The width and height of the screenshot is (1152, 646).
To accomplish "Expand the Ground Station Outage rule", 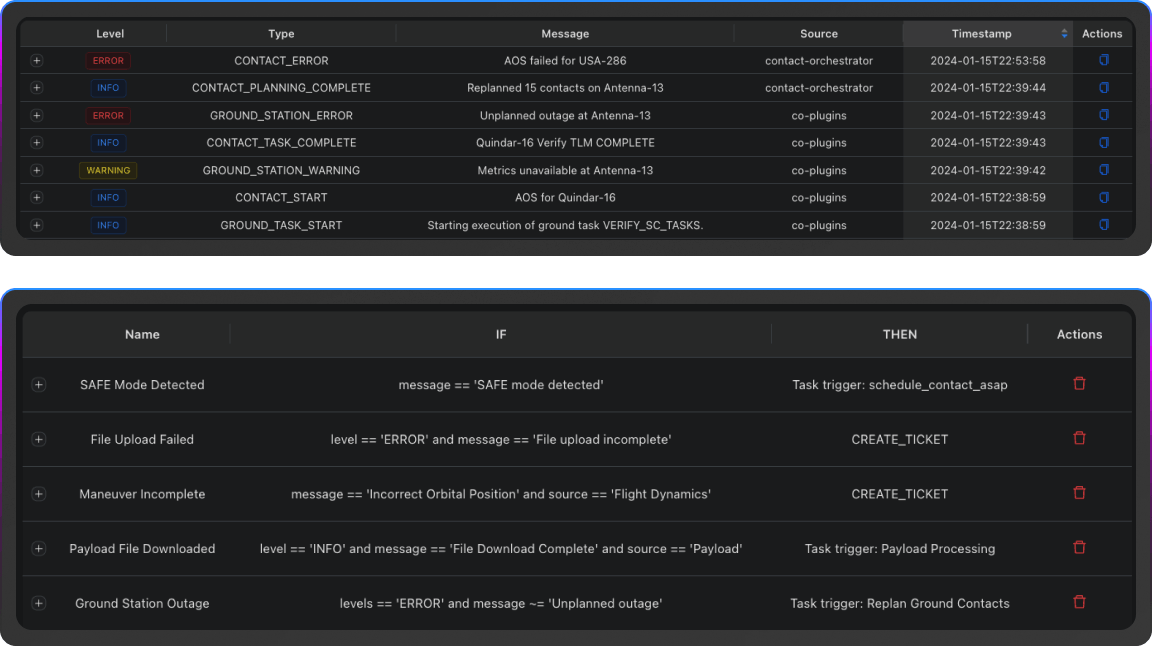I will click(x=39, y=603).
